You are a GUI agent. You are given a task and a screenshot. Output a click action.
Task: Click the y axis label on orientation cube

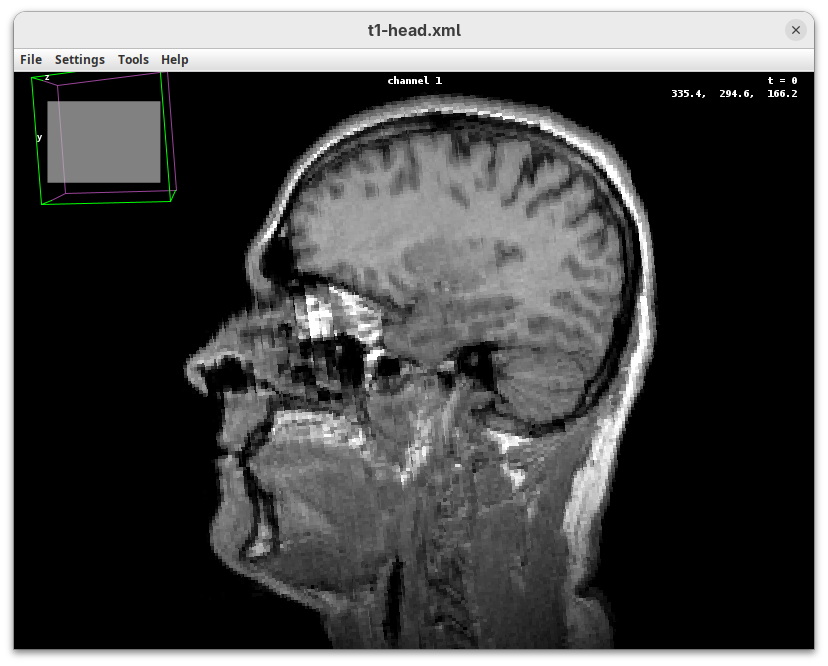tap(40, 137)
